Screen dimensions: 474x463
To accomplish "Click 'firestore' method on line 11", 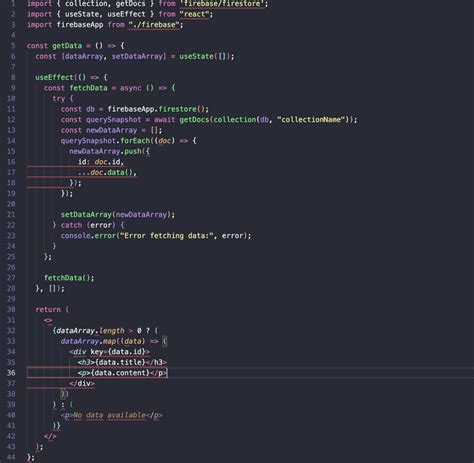I will pos(177,109).
